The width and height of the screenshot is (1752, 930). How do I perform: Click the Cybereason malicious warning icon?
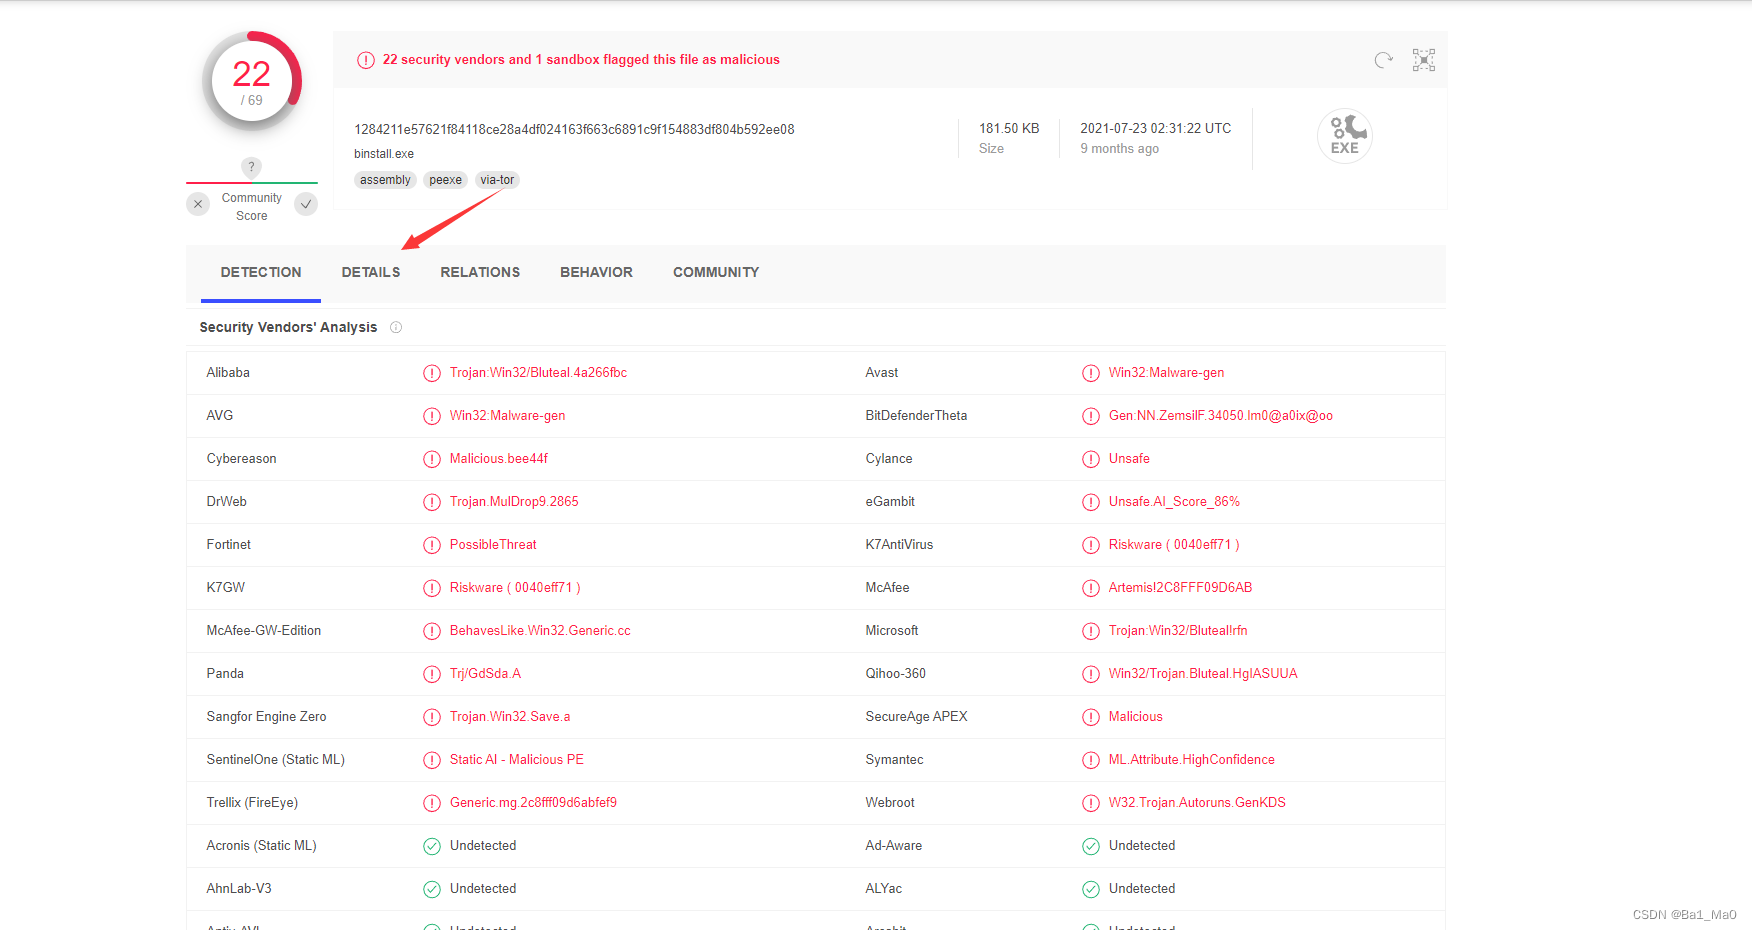click(x=432, y=459)
